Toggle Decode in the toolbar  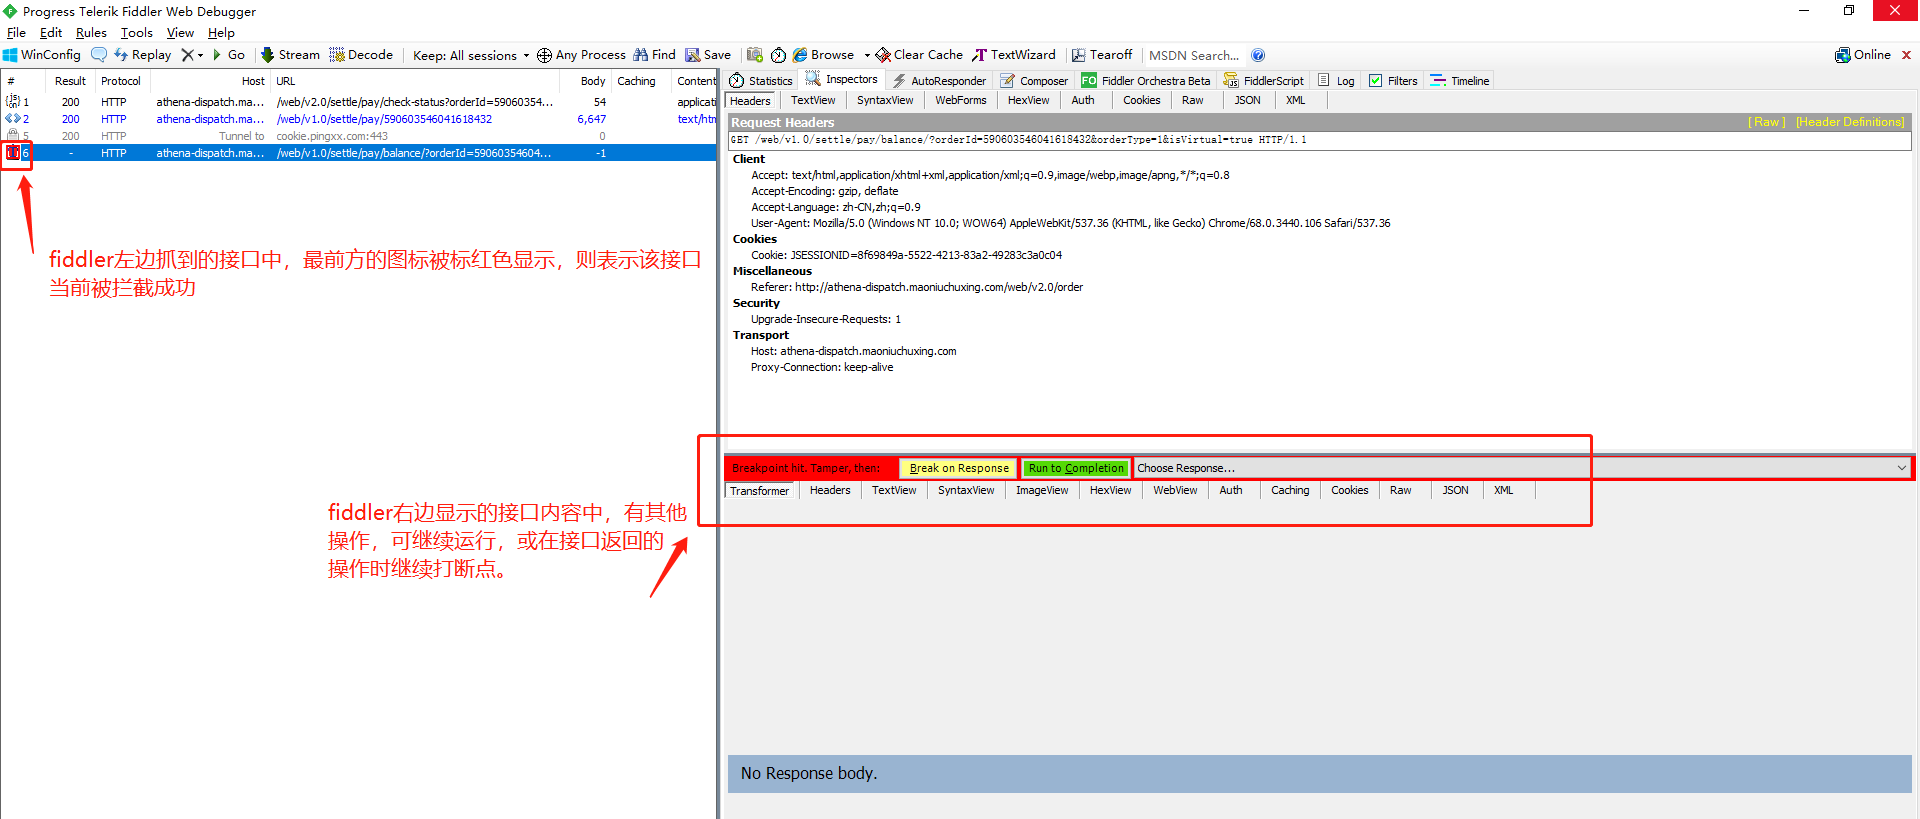pyautogui.click(x=361, y=55)
